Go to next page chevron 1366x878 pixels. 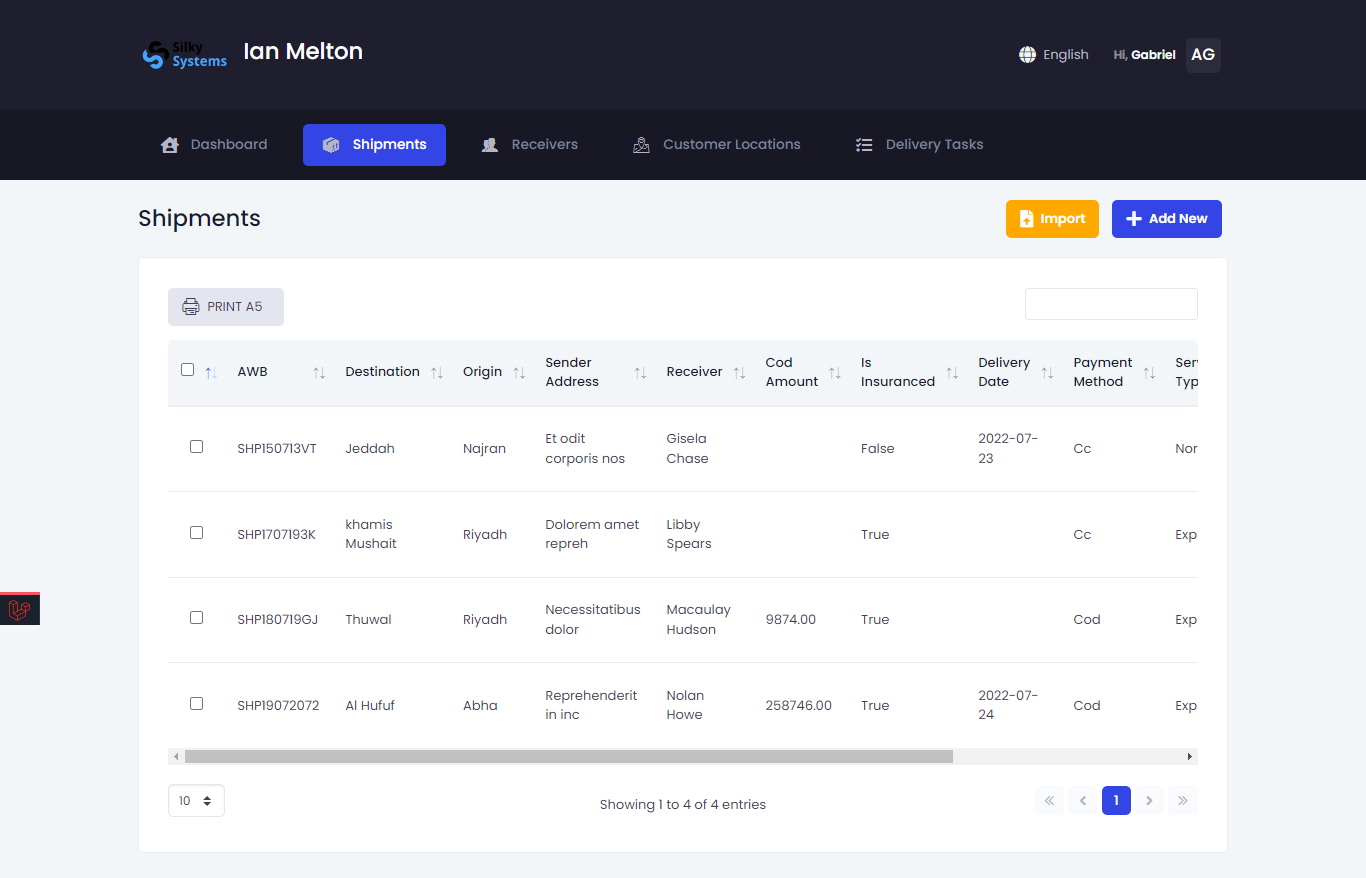point(1149,801)
